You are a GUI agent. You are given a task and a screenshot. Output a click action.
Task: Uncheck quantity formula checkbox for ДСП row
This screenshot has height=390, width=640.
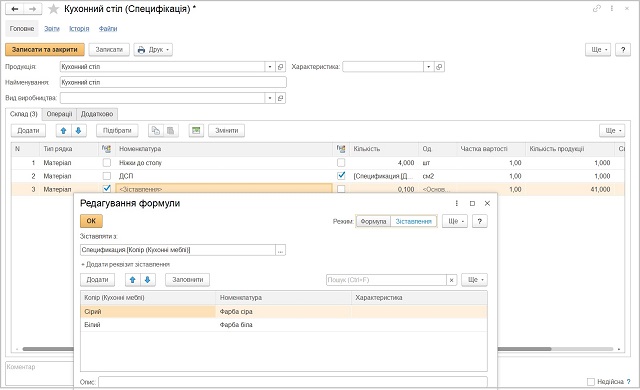[x=341, y=176]
